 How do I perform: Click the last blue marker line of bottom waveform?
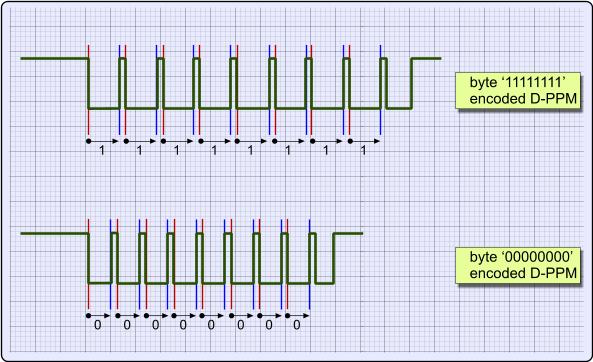coord(309,264)
